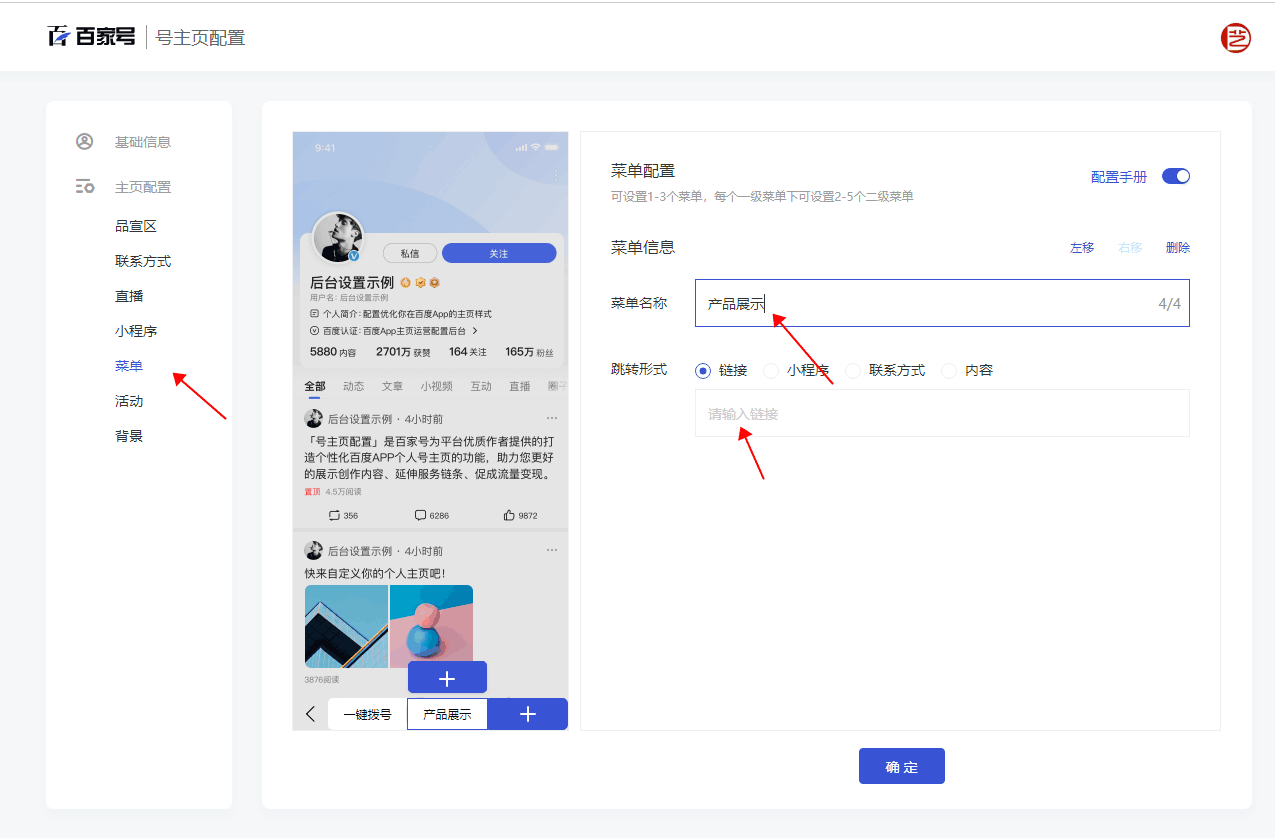Go to sidebar 小程序 settings
The image size is (1275, 838).
click(136, 331)
